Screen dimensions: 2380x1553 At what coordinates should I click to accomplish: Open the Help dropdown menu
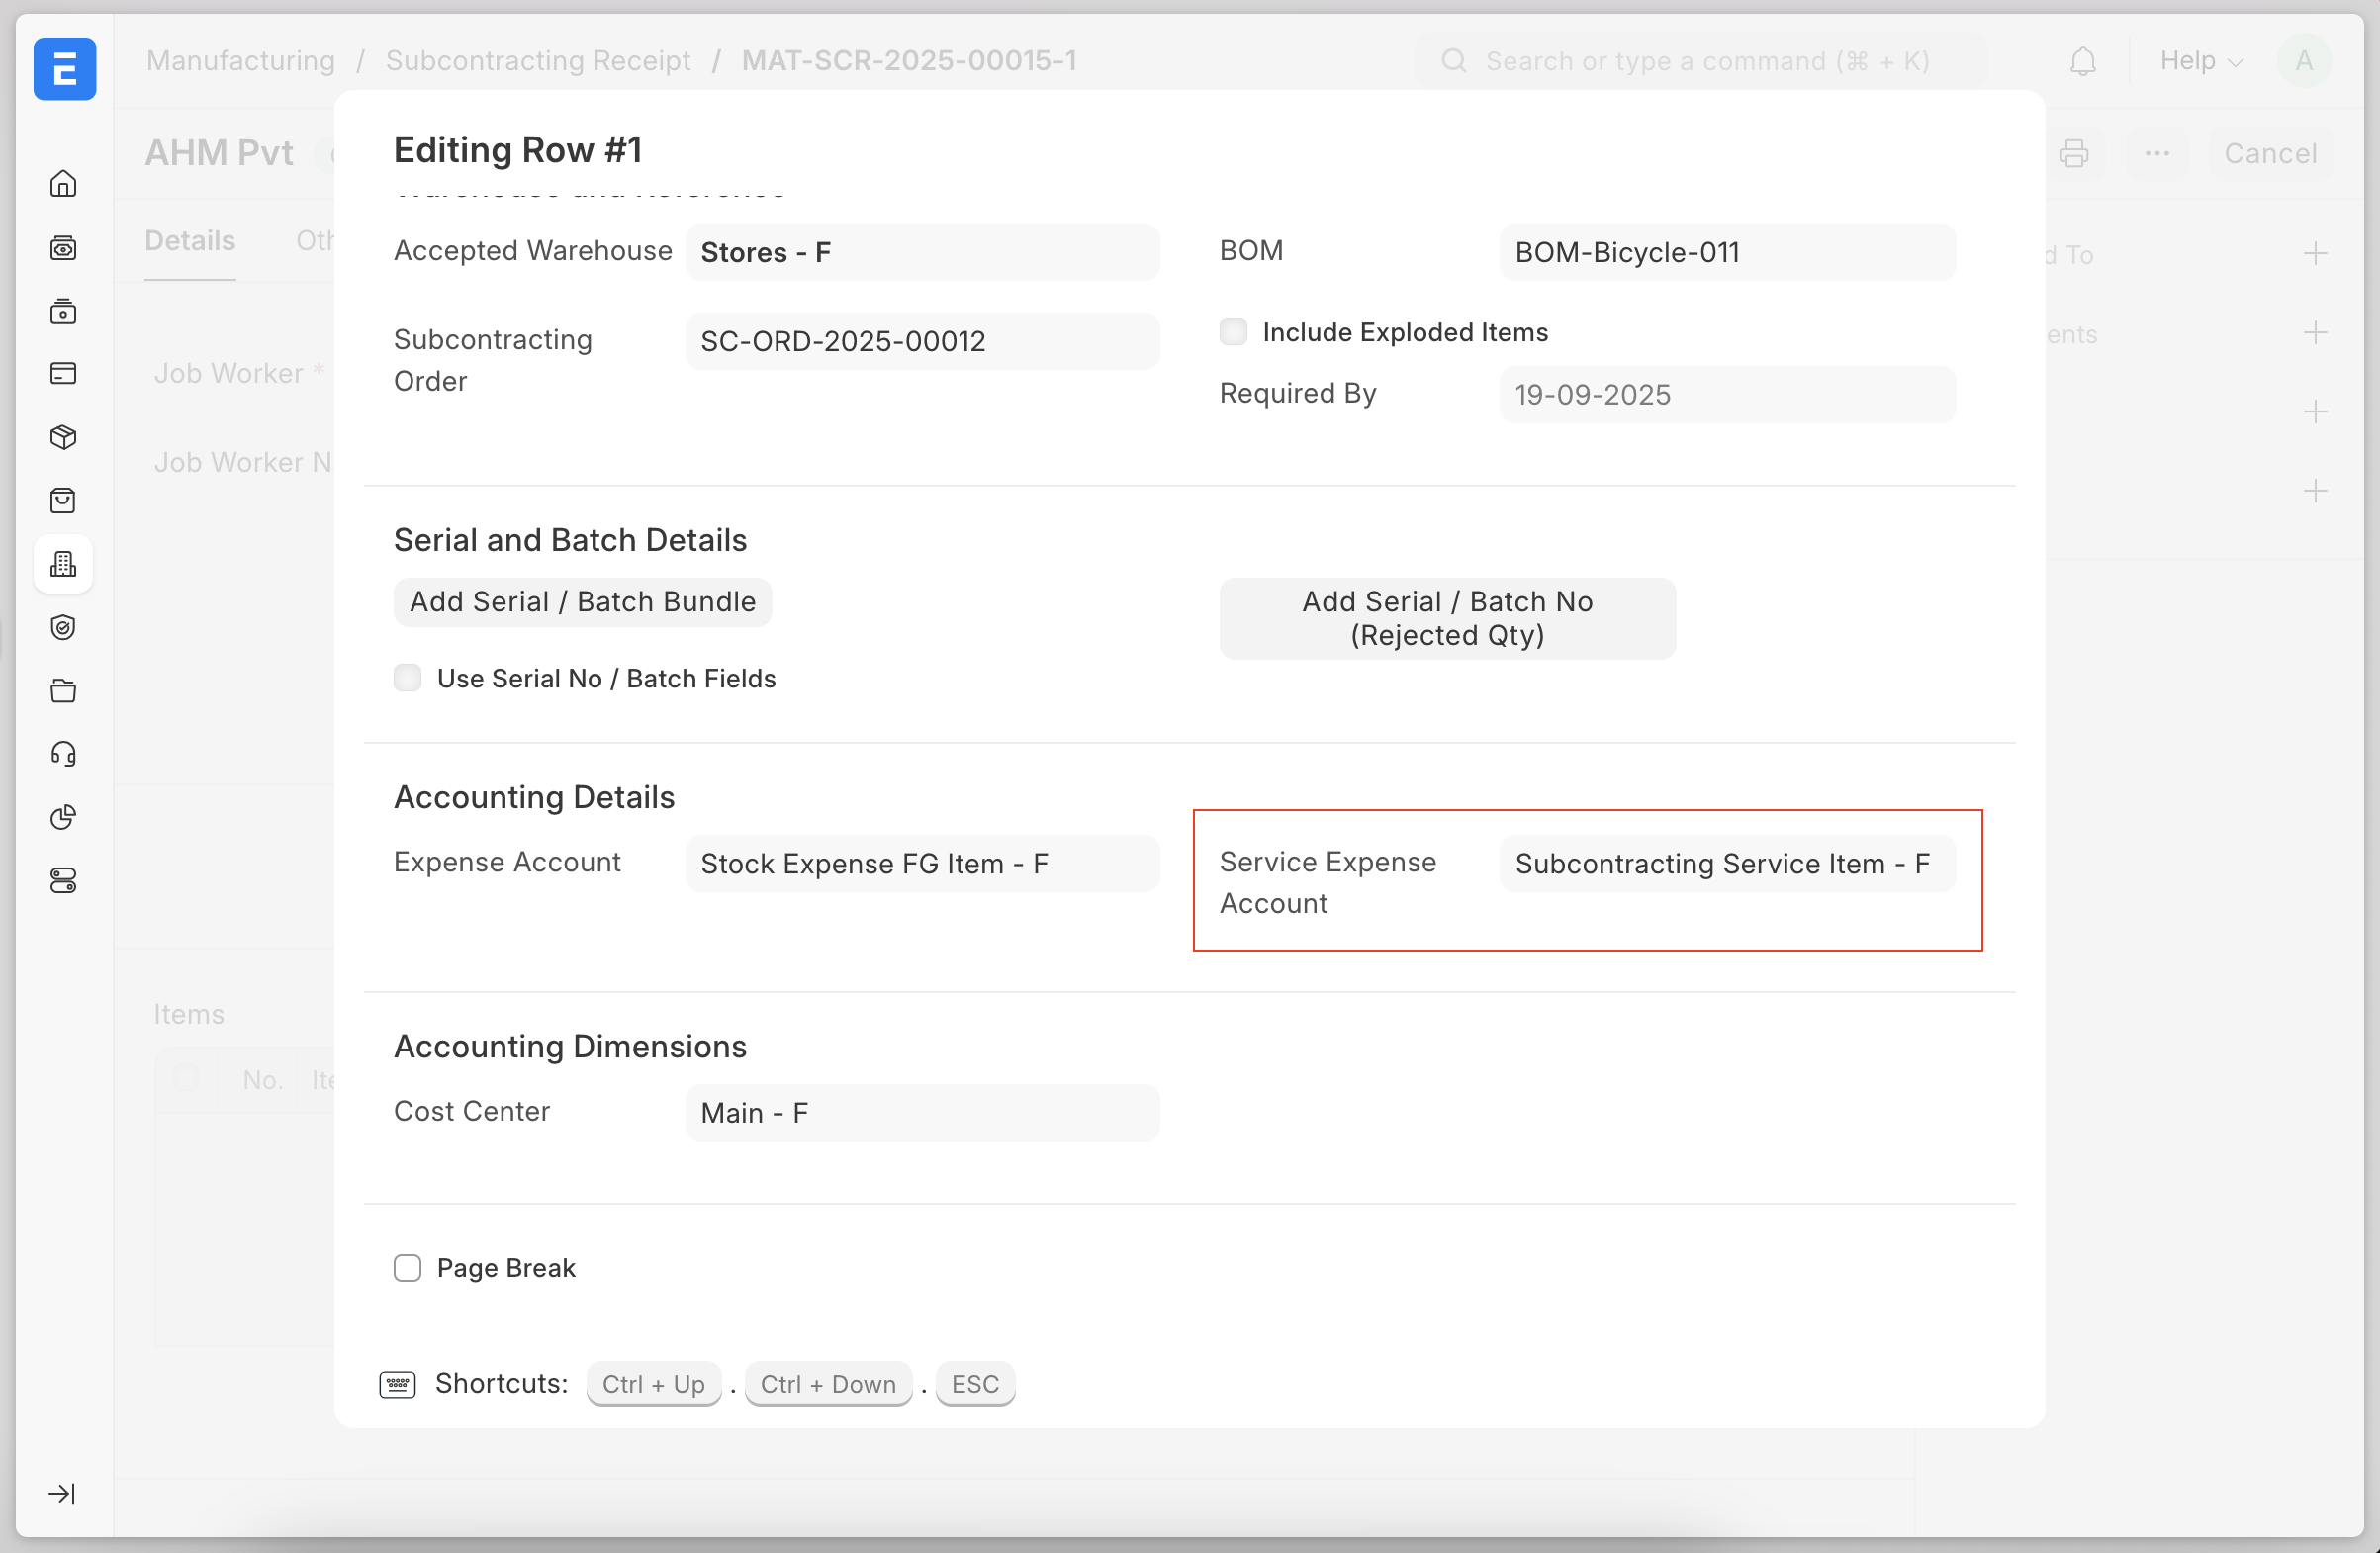[2200, 62]
